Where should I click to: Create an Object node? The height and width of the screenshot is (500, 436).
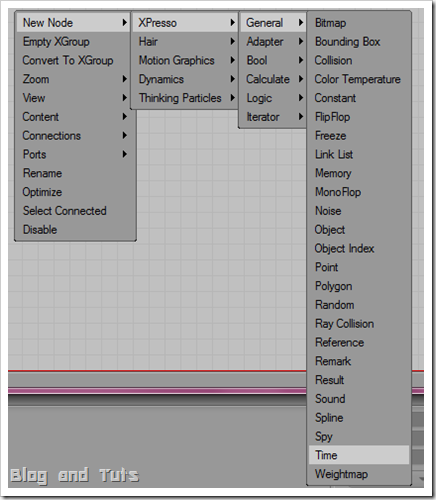pyautogui.click(x=359, y=230)
